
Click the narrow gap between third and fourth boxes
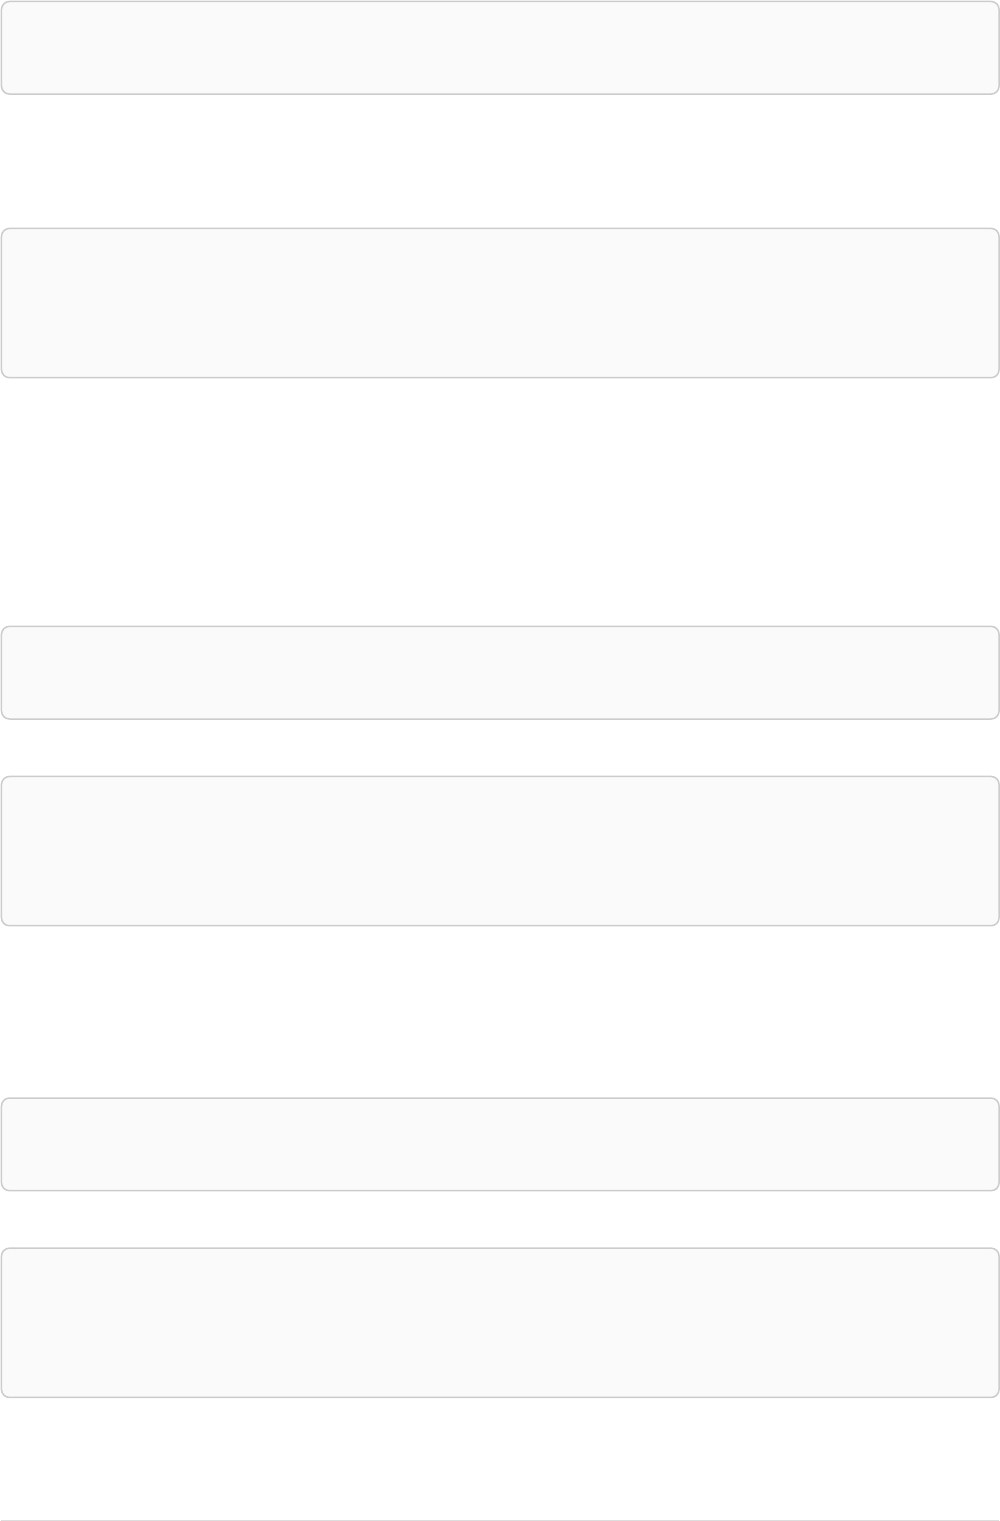tap(500, 747)
